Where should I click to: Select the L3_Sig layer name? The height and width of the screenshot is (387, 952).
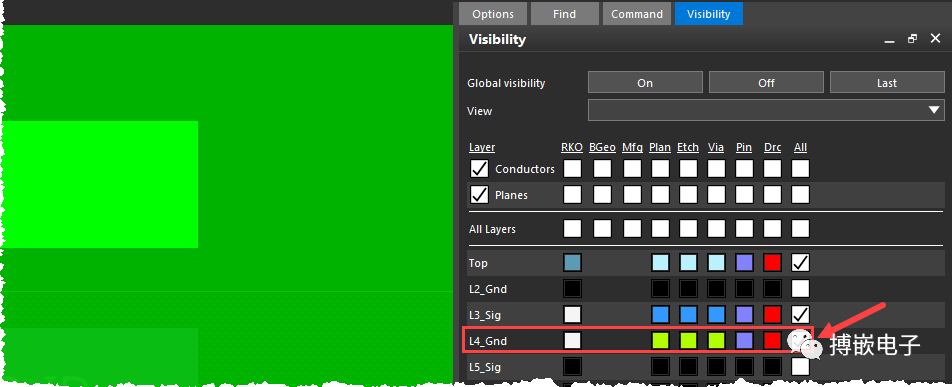[485, 315]
